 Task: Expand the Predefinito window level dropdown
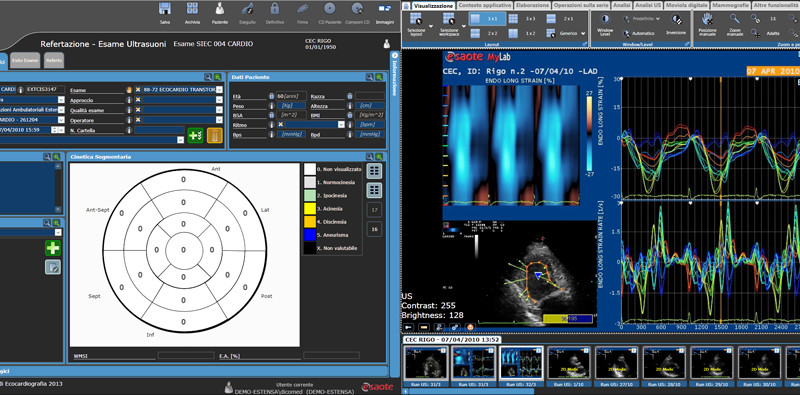tap(658, 19)
